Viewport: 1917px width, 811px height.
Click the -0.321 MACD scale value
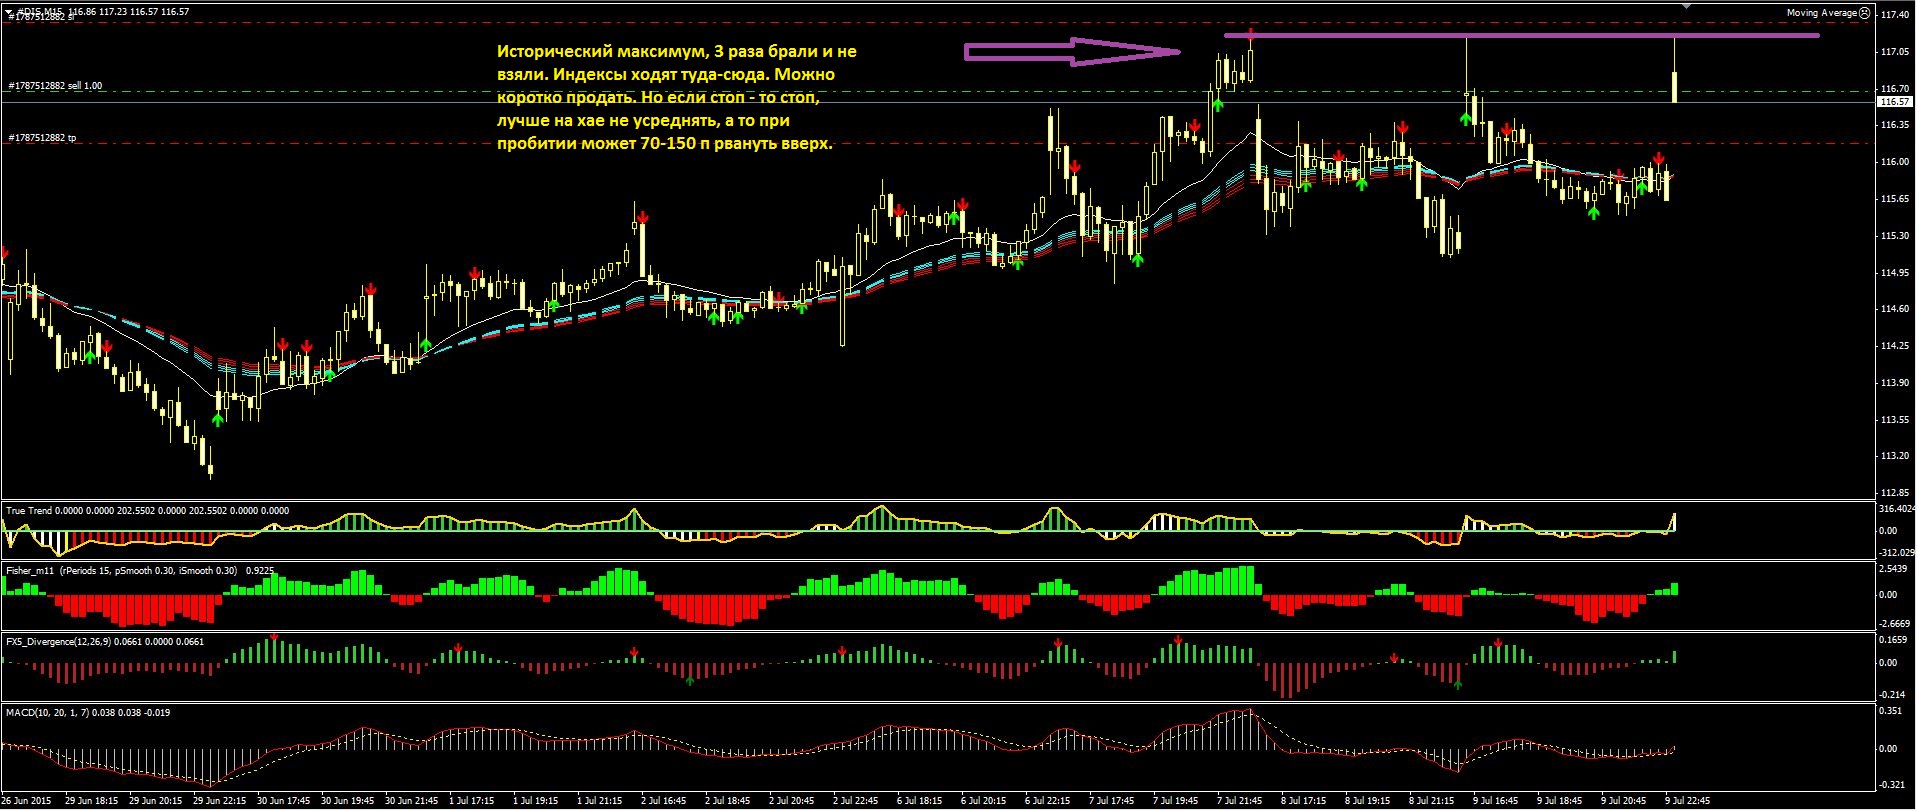click(x=1893, y=786)
